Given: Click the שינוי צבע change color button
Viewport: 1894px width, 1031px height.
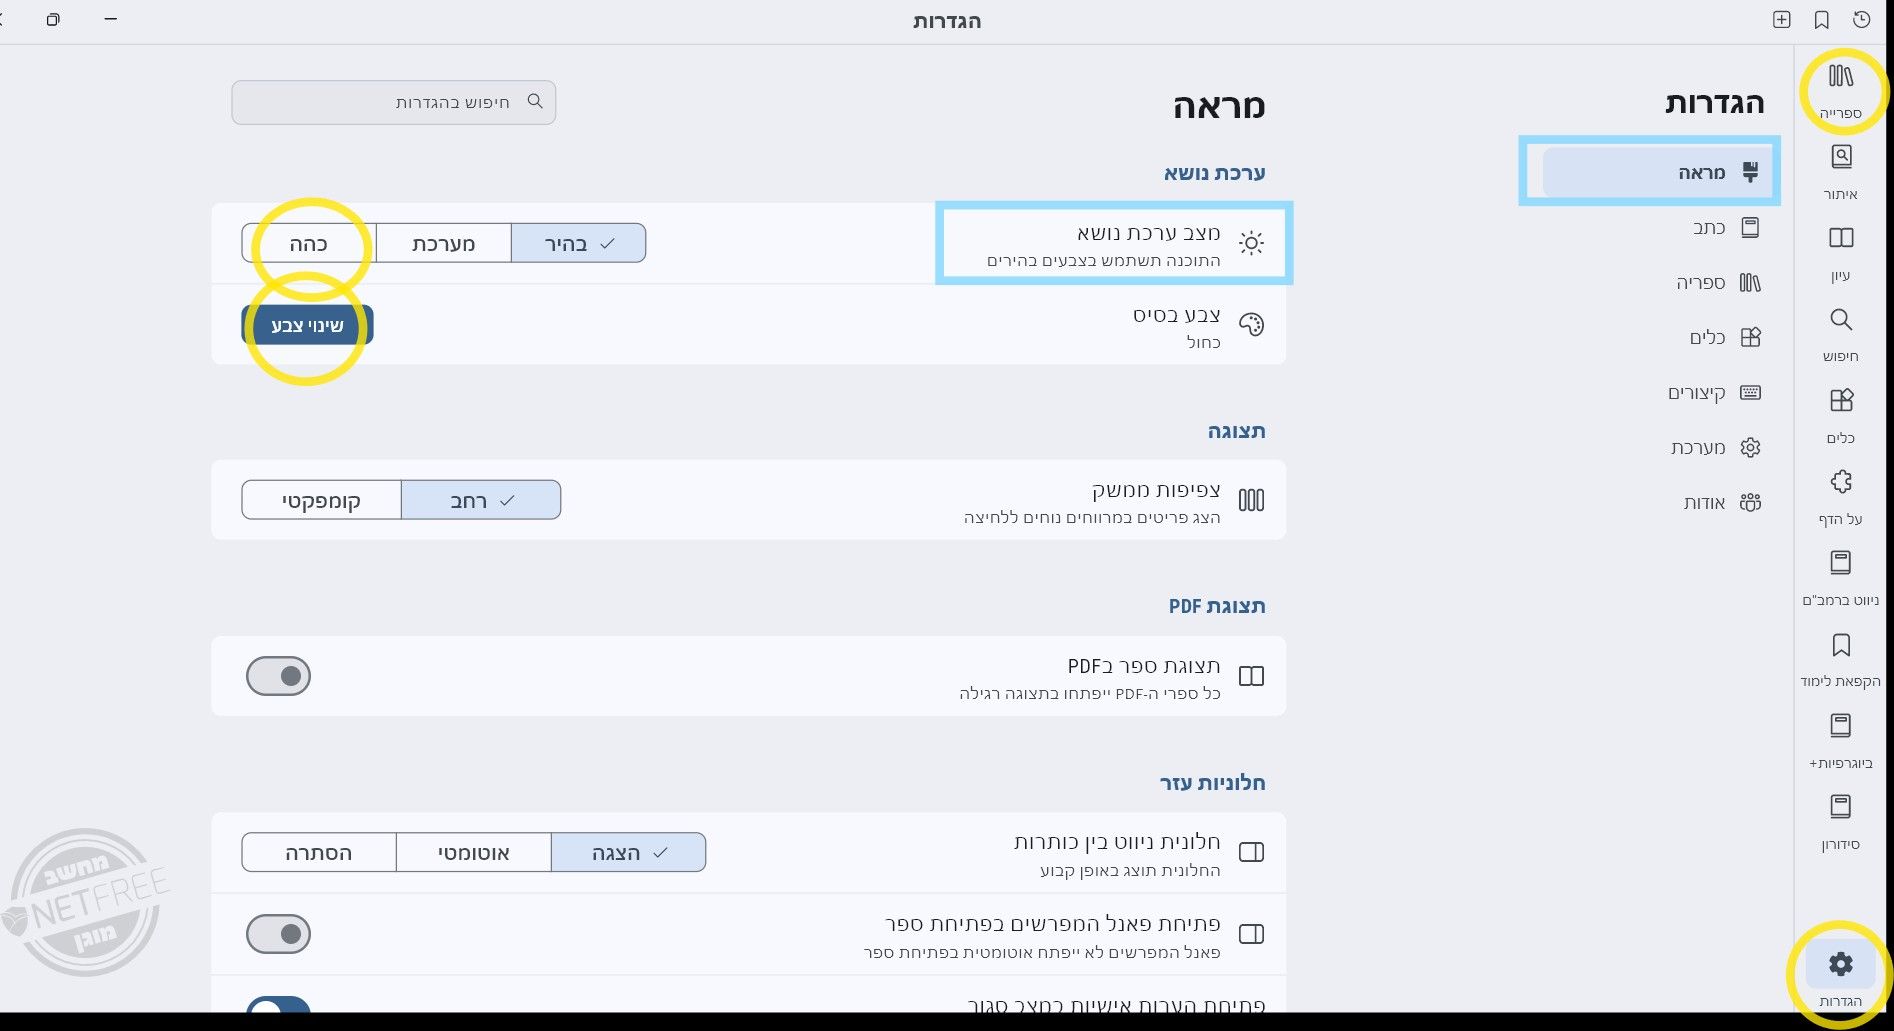Looking at the screenshot, I should tap(307, 325).
